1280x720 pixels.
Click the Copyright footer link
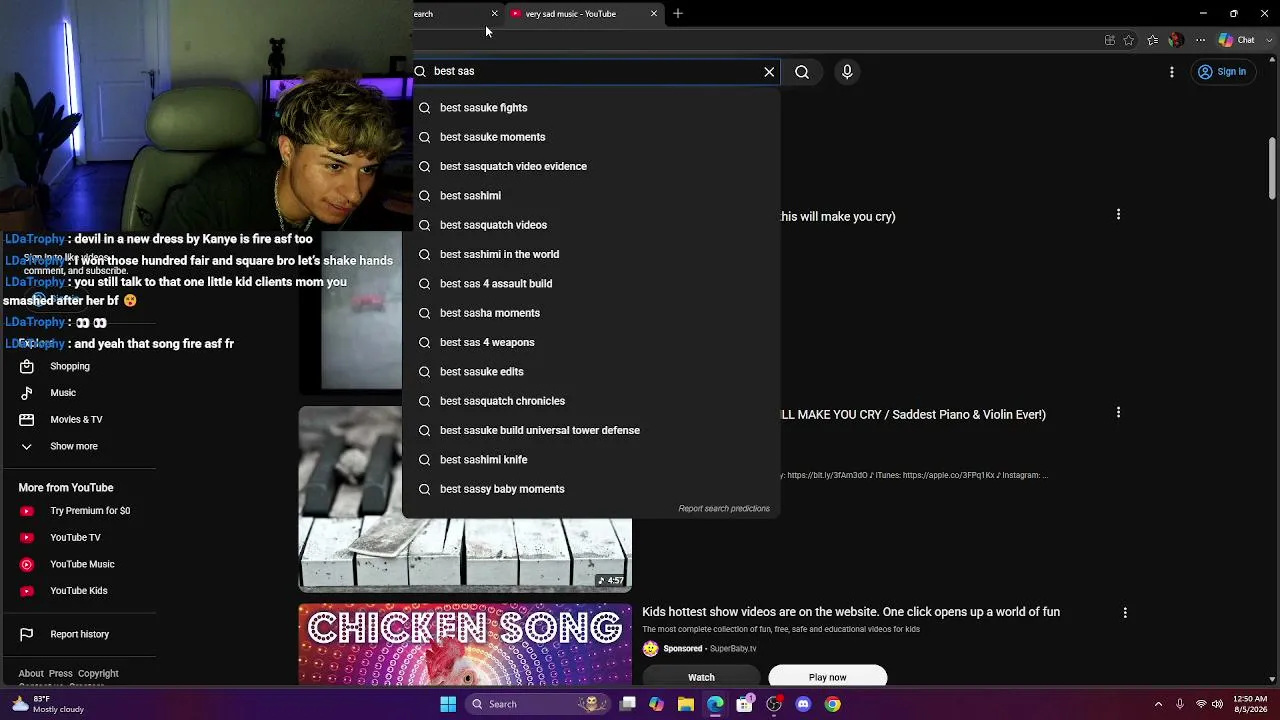(98, 674)
